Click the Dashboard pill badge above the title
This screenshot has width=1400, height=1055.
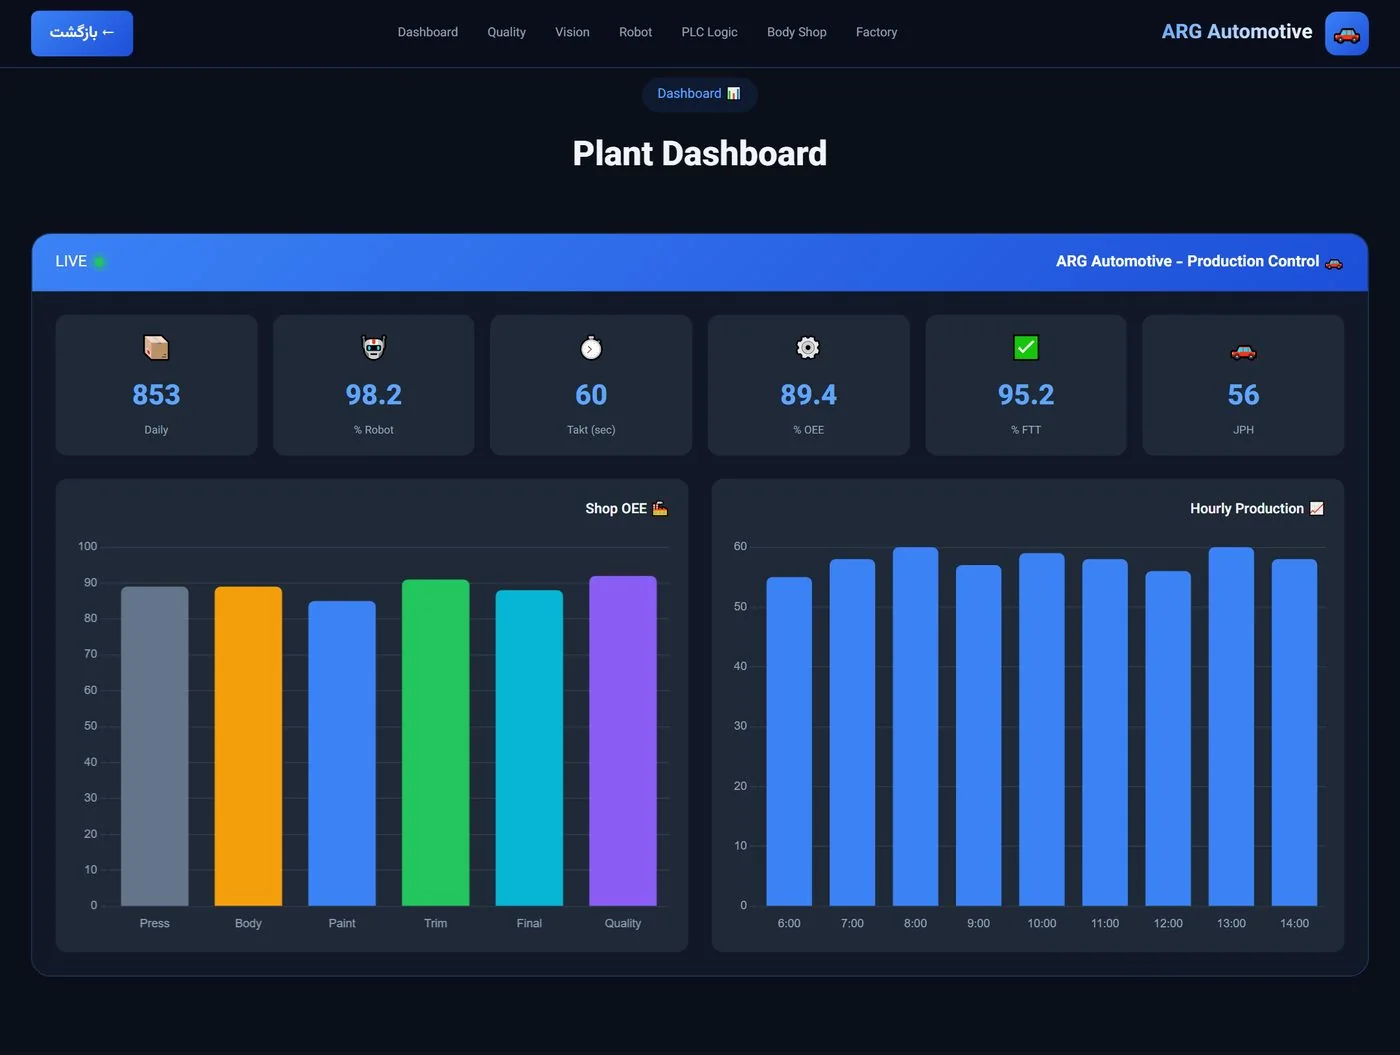[699, 94]
